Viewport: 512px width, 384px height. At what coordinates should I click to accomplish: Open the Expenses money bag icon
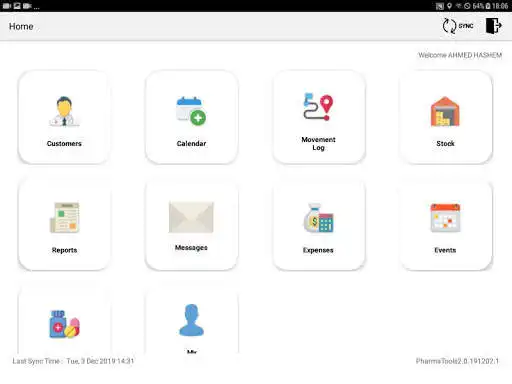(x=318, y=218)
